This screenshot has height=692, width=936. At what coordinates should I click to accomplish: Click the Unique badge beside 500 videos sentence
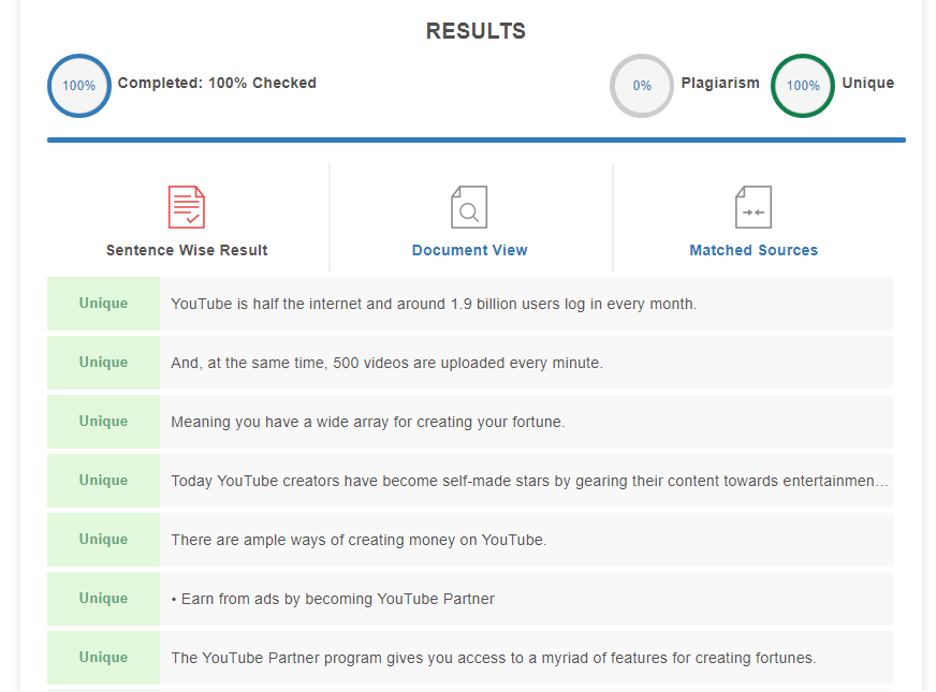click(103, 363)
